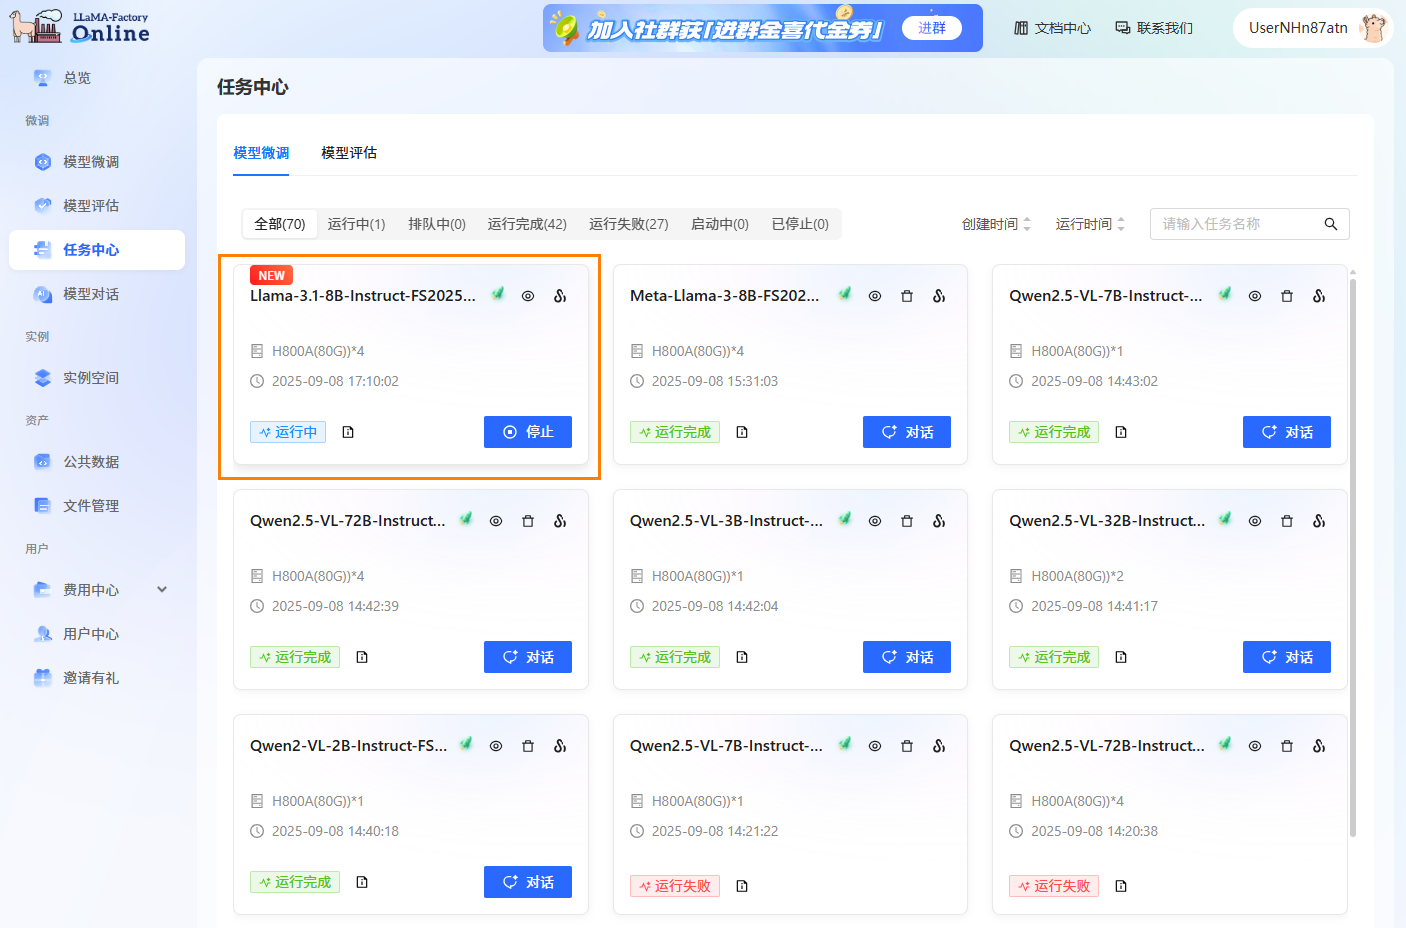Stop the running Llama-3.1-8B-Instruct task
Image resolution: width=1406 pixels, height=928 pixels.
pos(527,432)
